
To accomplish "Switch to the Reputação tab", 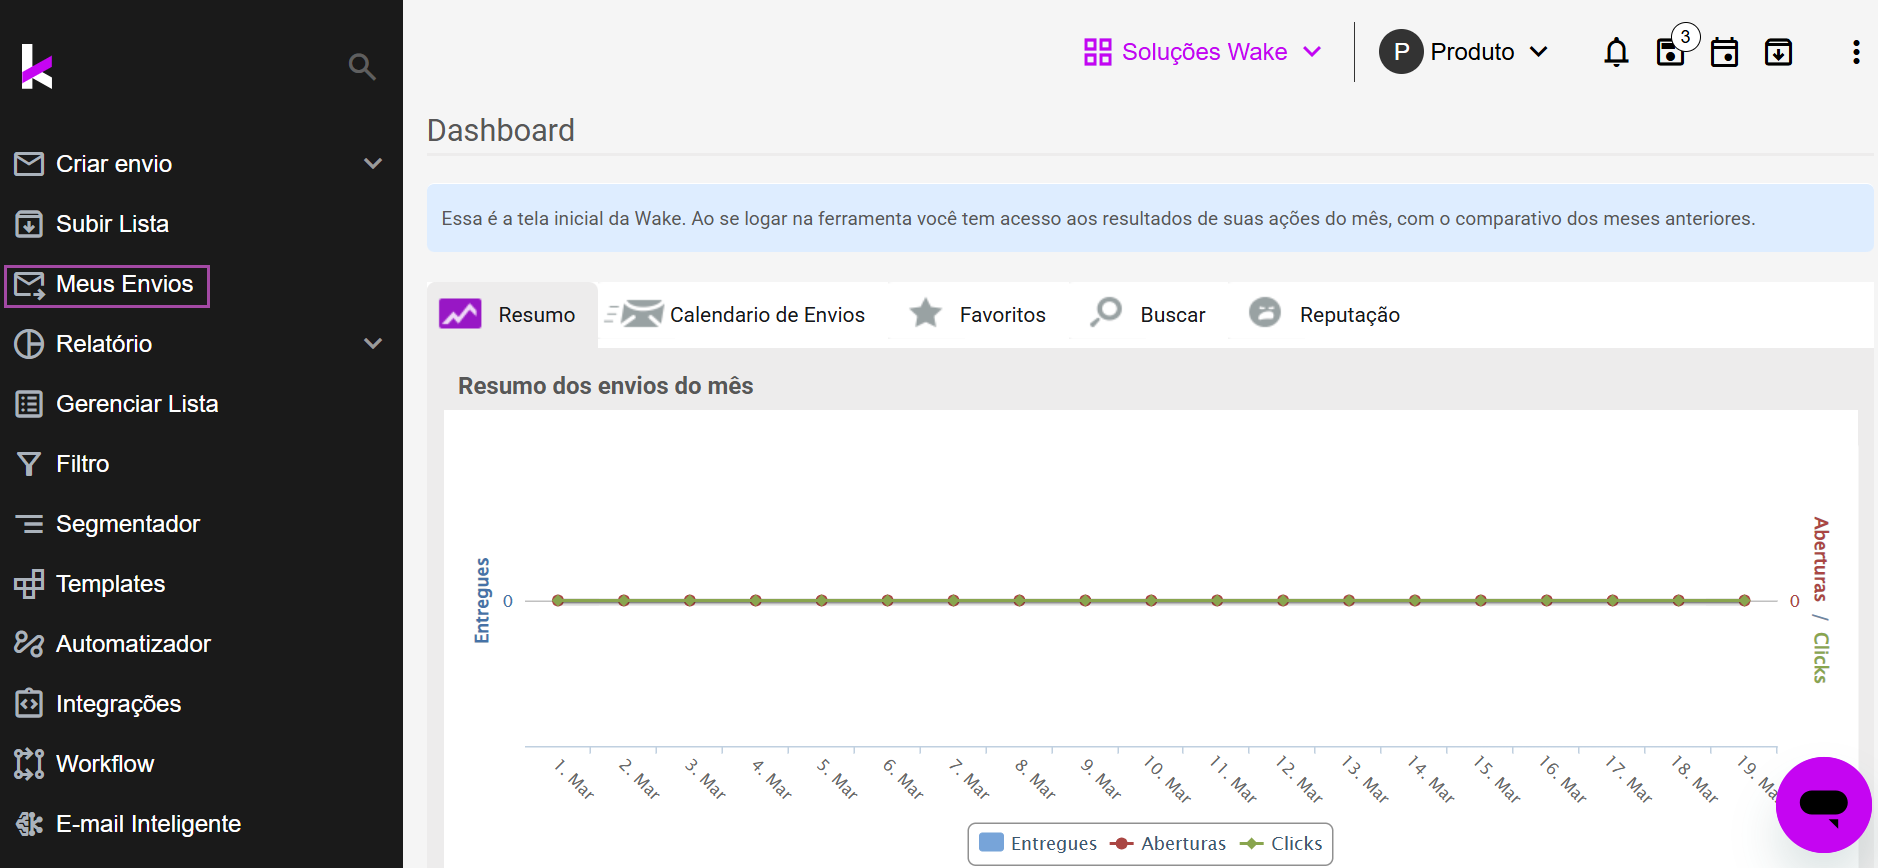I will click(x=1325, y=314).
